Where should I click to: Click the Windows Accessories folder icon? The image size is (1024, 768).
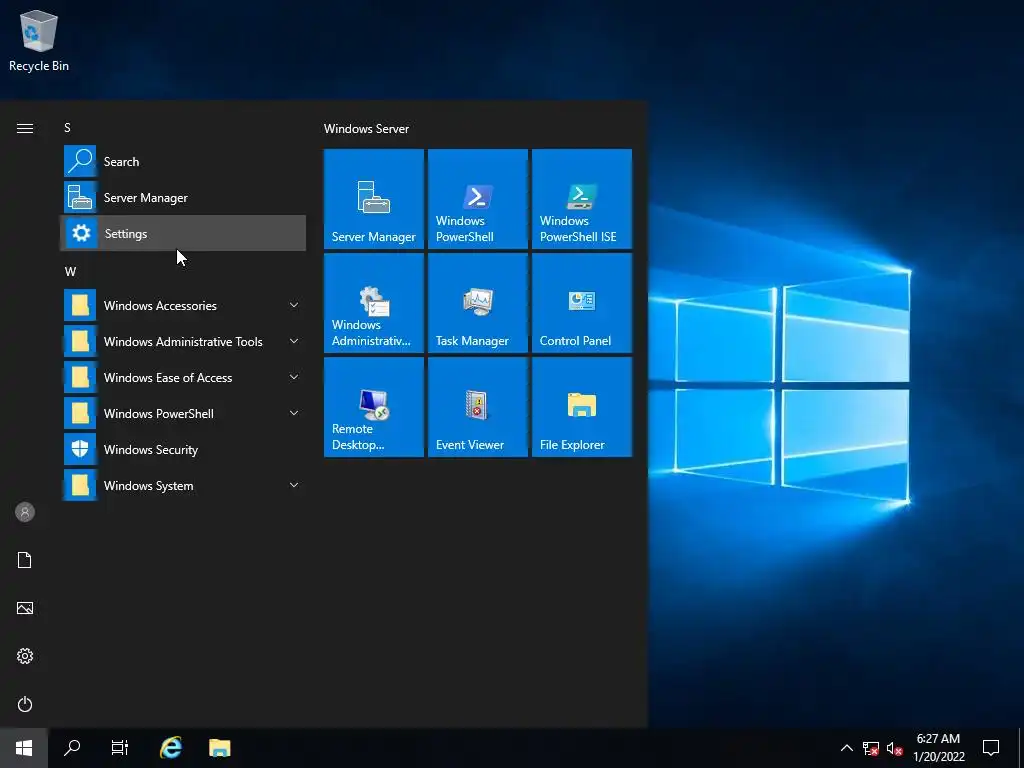point(80,305)
